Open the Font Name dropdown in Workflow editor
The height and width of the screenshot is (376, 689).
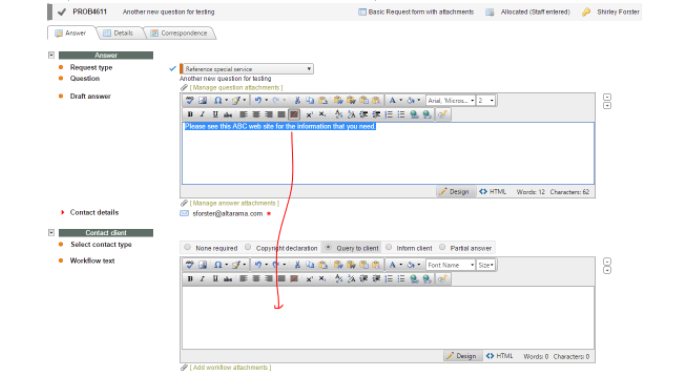450,265
